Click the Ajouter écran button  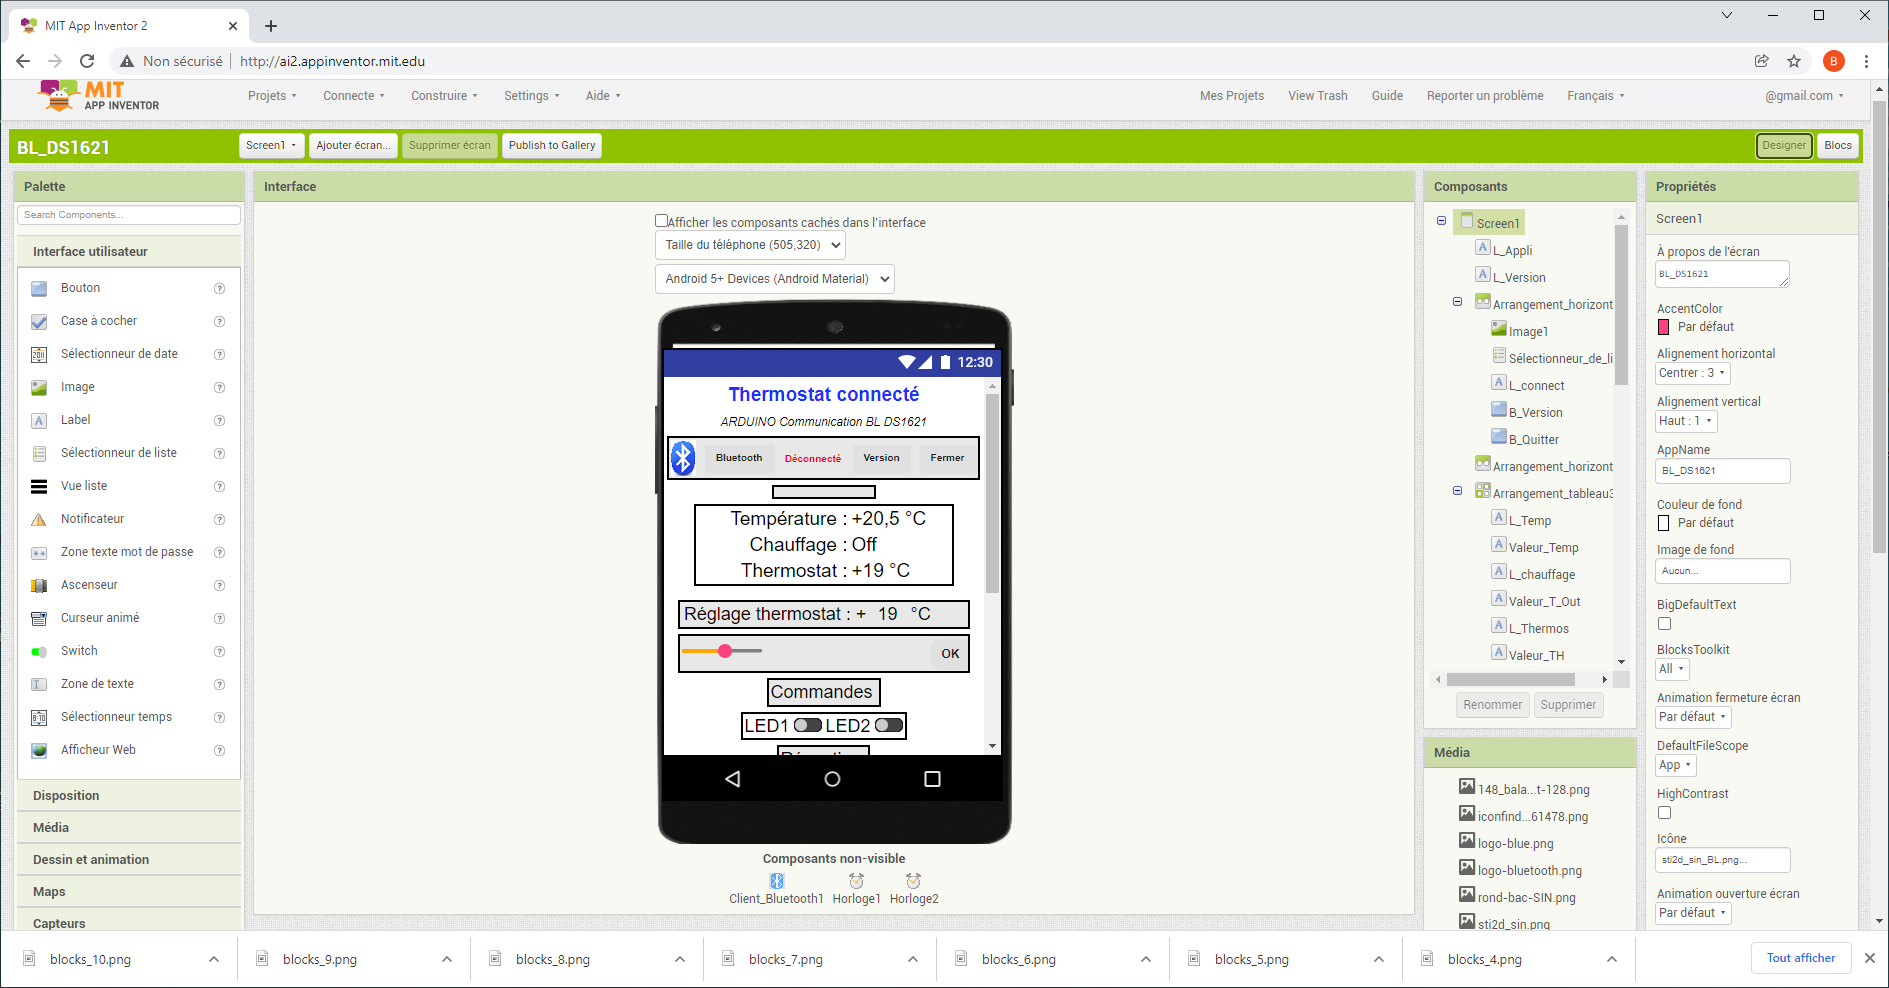[x=353, y=146]
